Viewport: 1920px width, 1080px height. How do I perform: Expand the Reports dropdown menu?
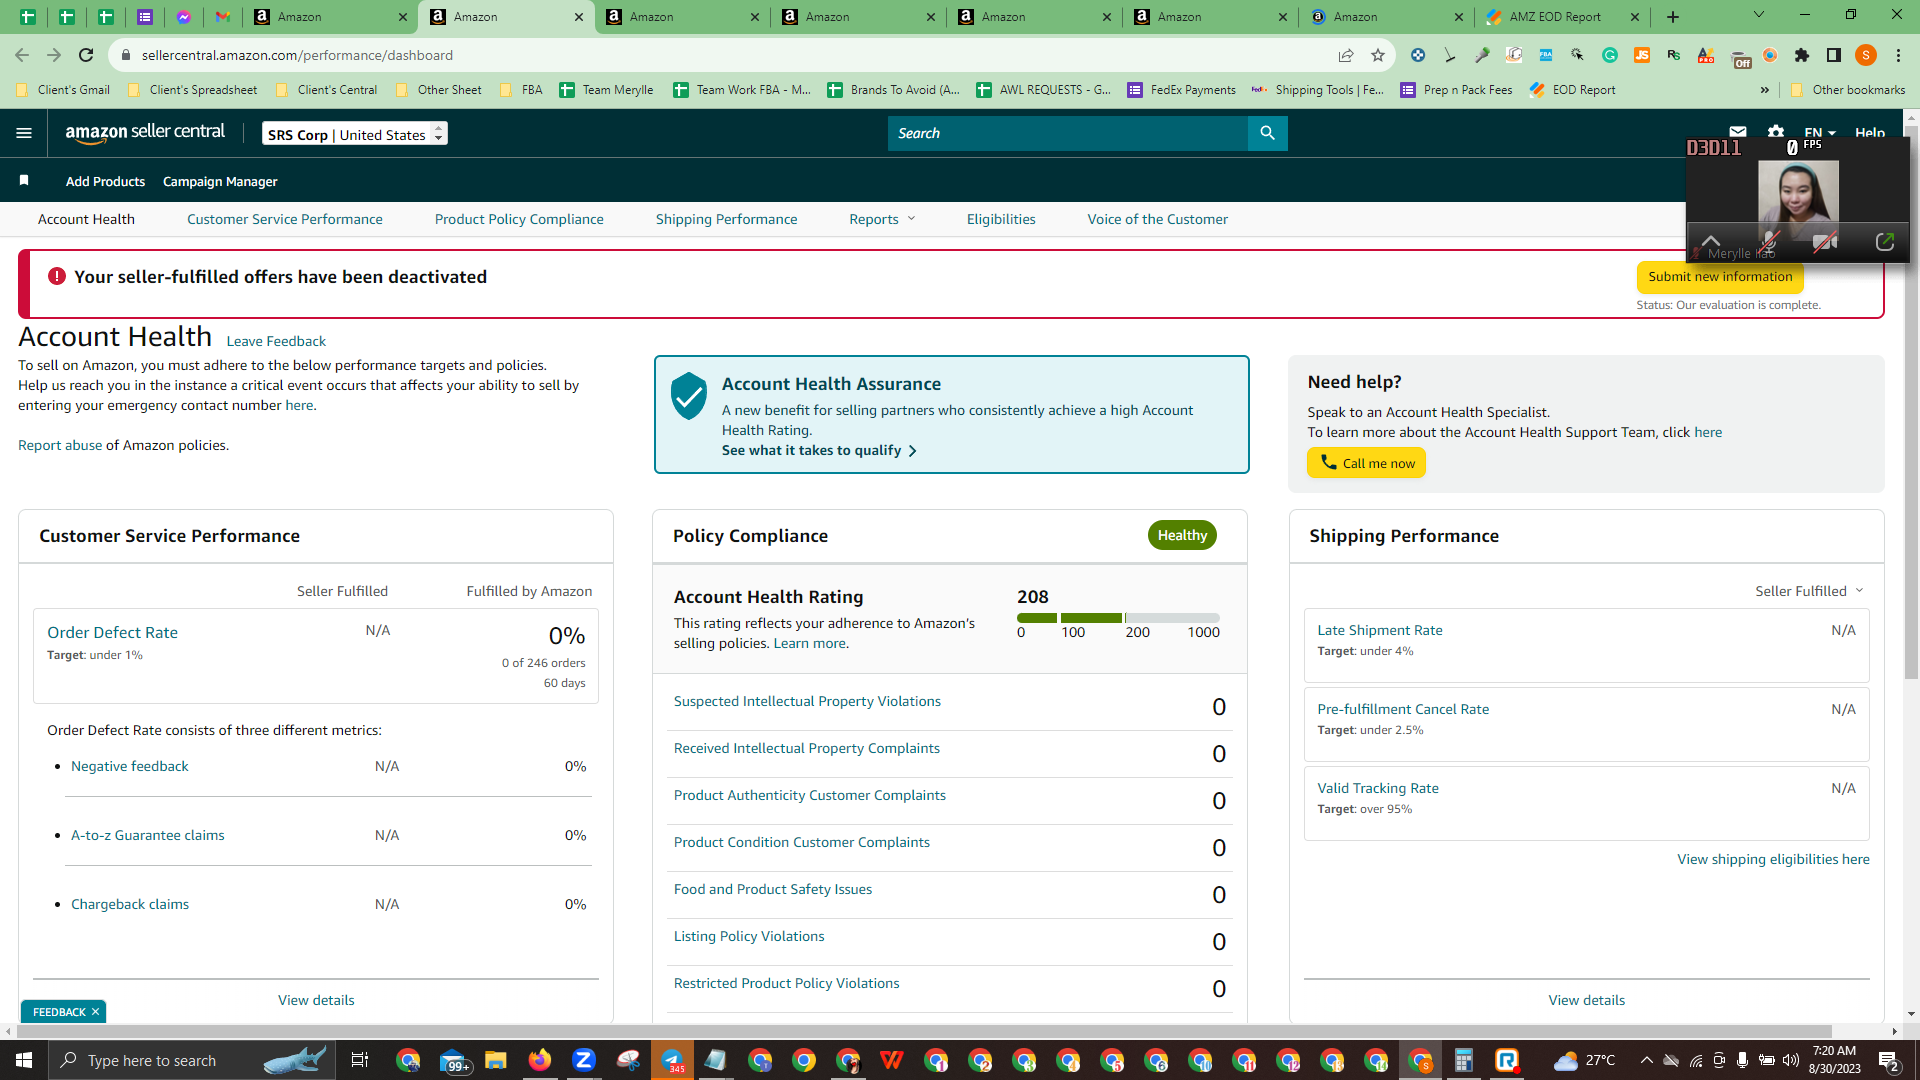882,219
